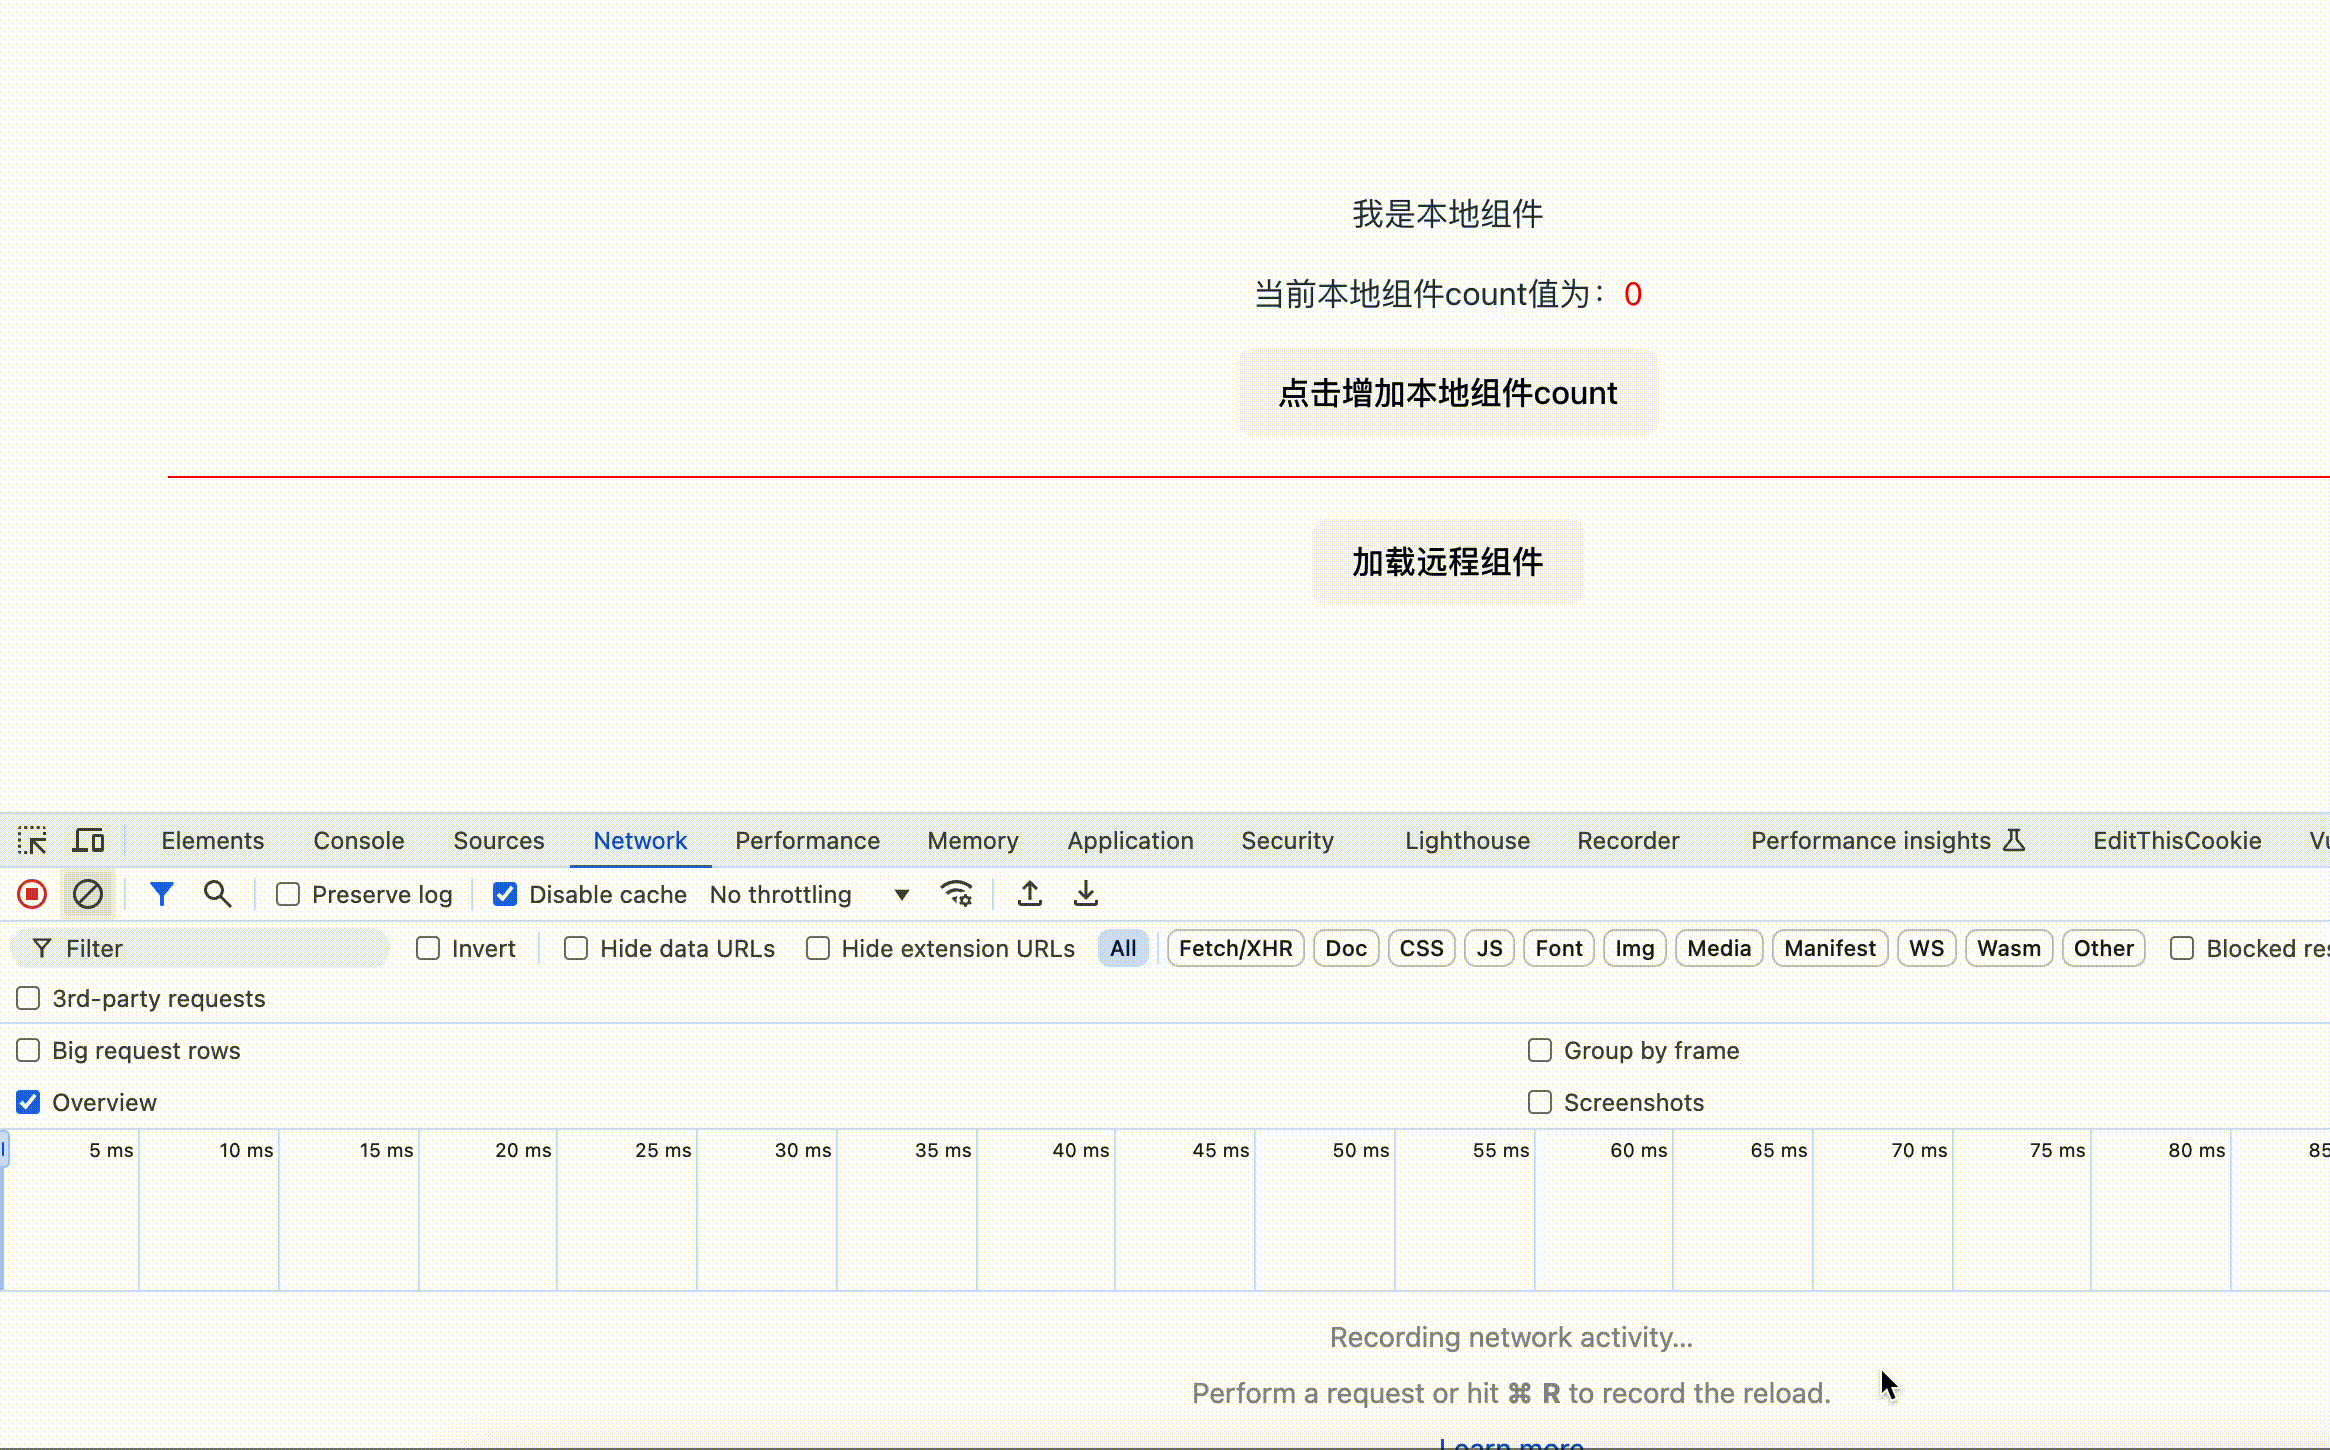Toggle the device toolbar
This screenshot has height=1450, width=2330.
click(88, 840)
